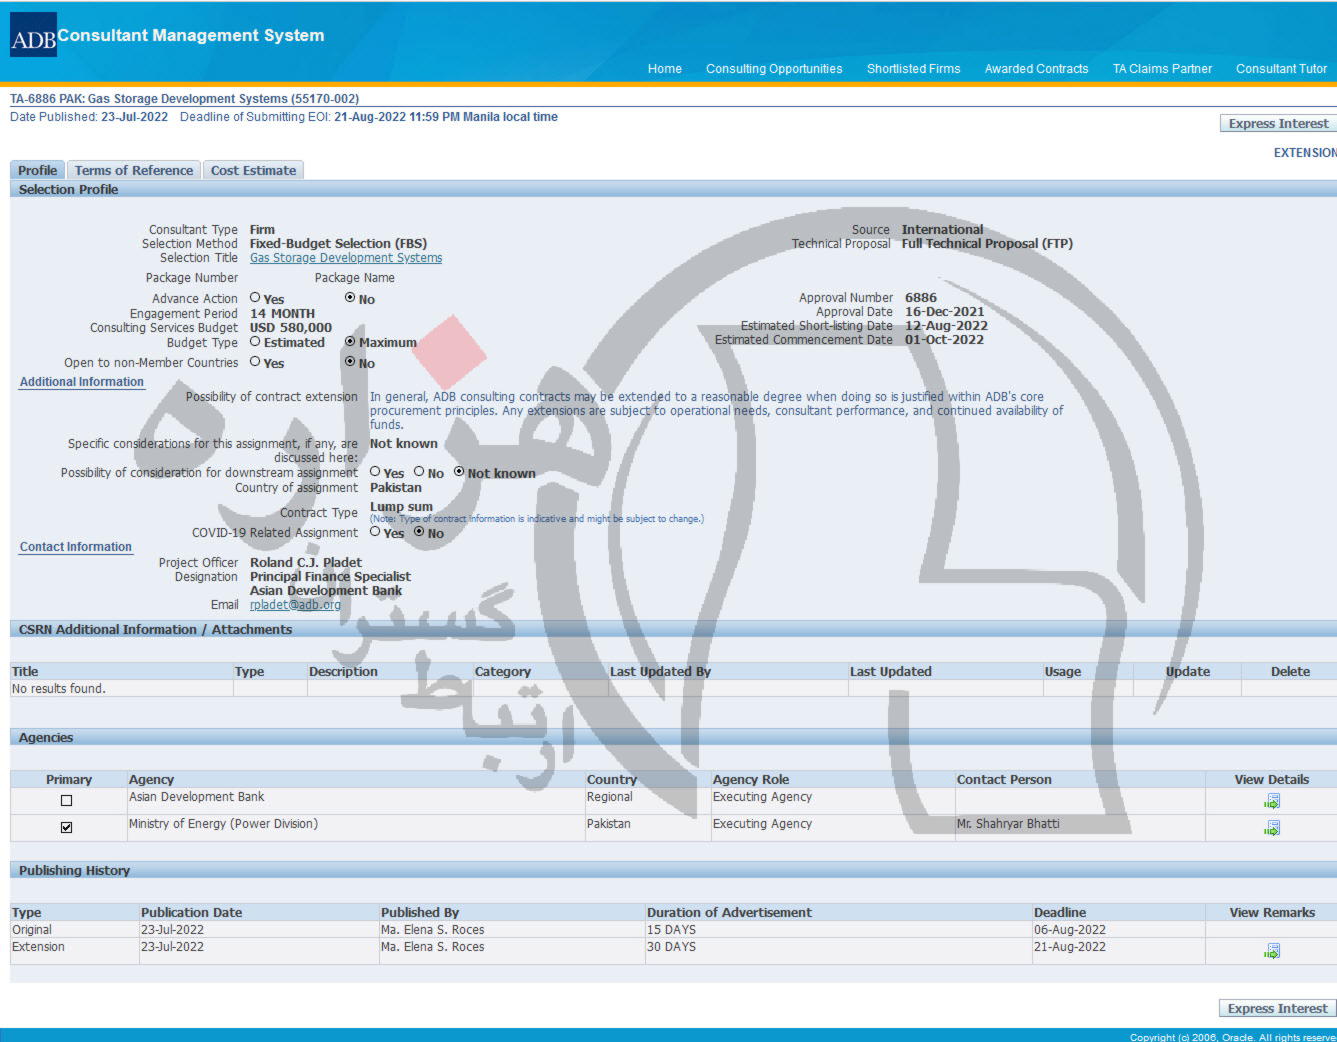
Task: Select No for downstream assignment consideration
Action: pyautogui.click(x=419, y=472)
